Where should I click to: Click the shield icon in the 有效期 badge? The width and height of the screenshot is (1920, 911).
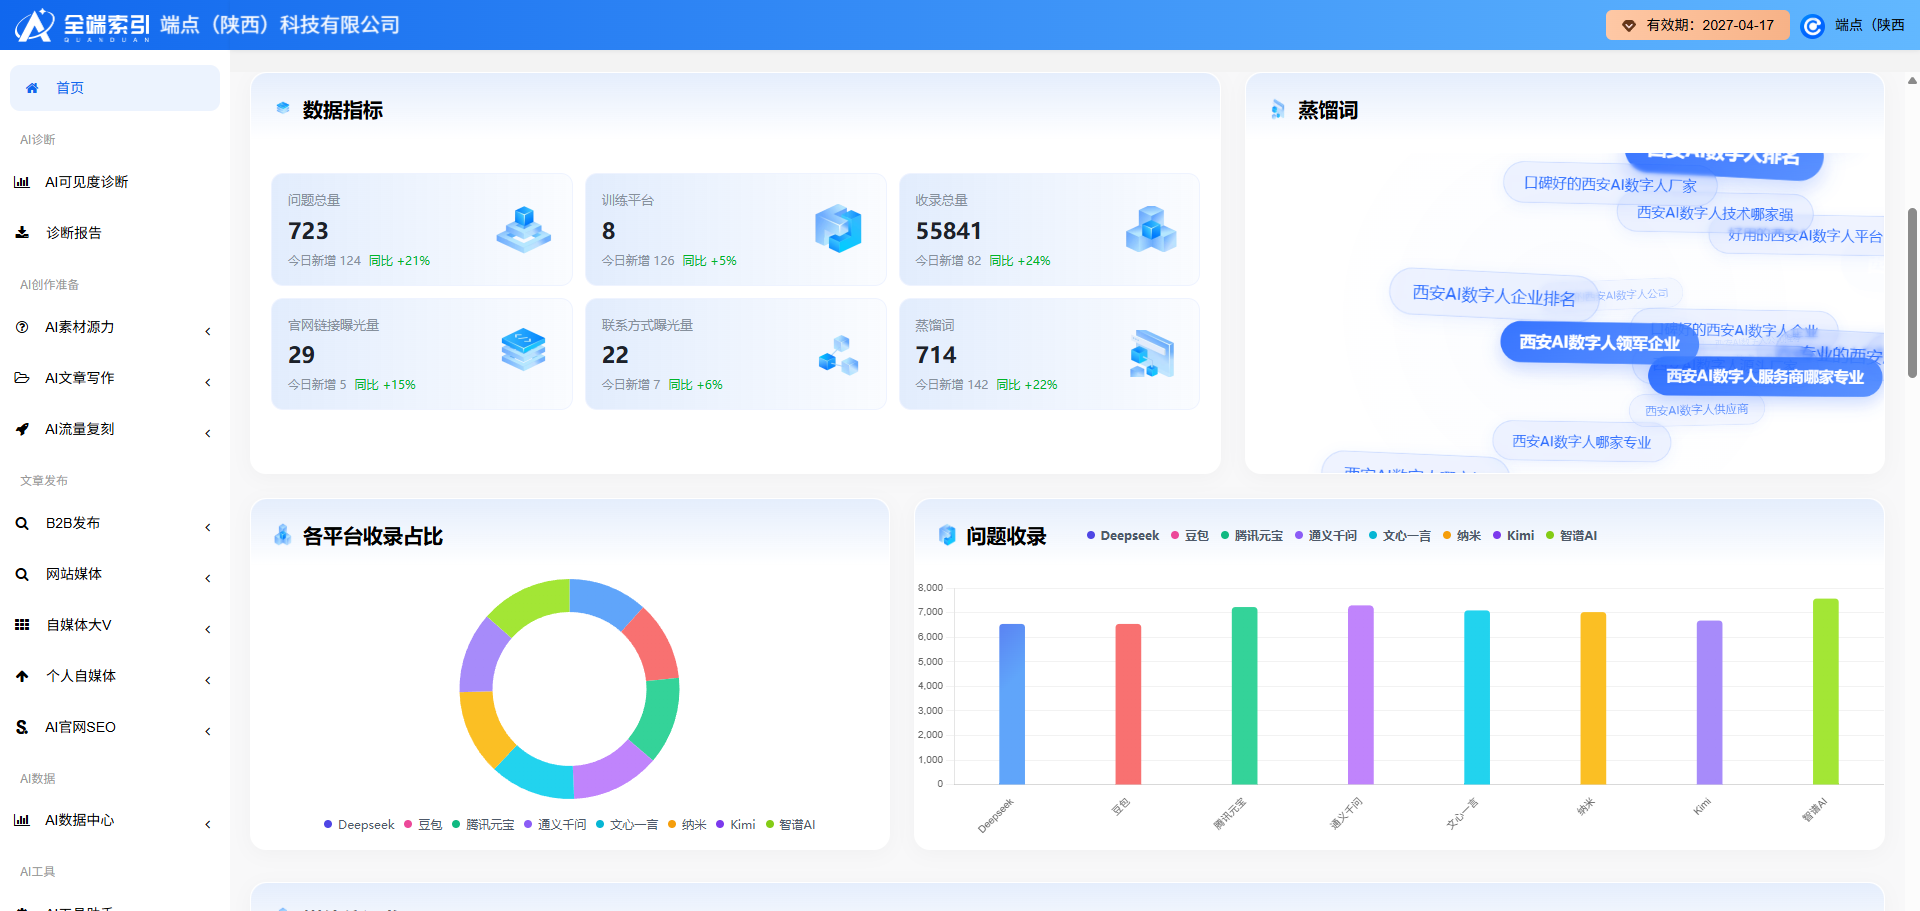click(x=1629, y=26)
